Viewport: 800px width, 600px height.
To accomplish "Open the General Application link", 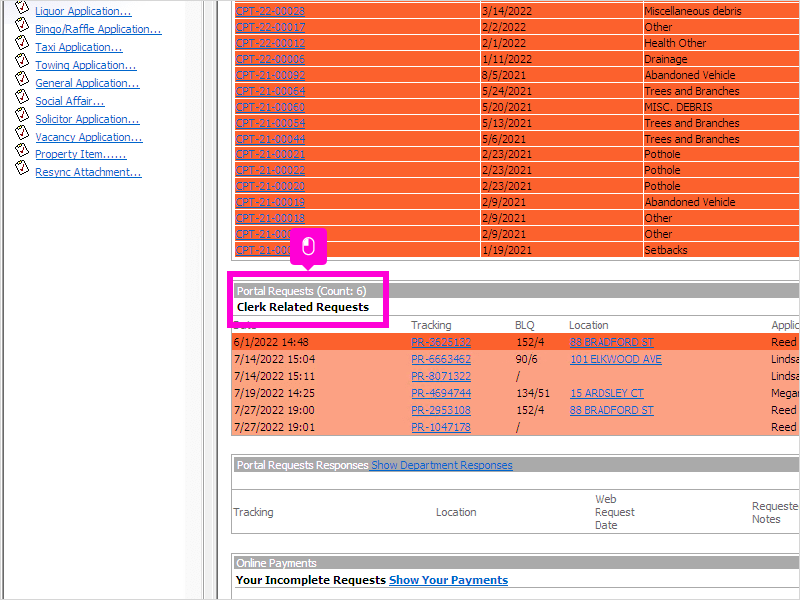I will tap(87, 83).
